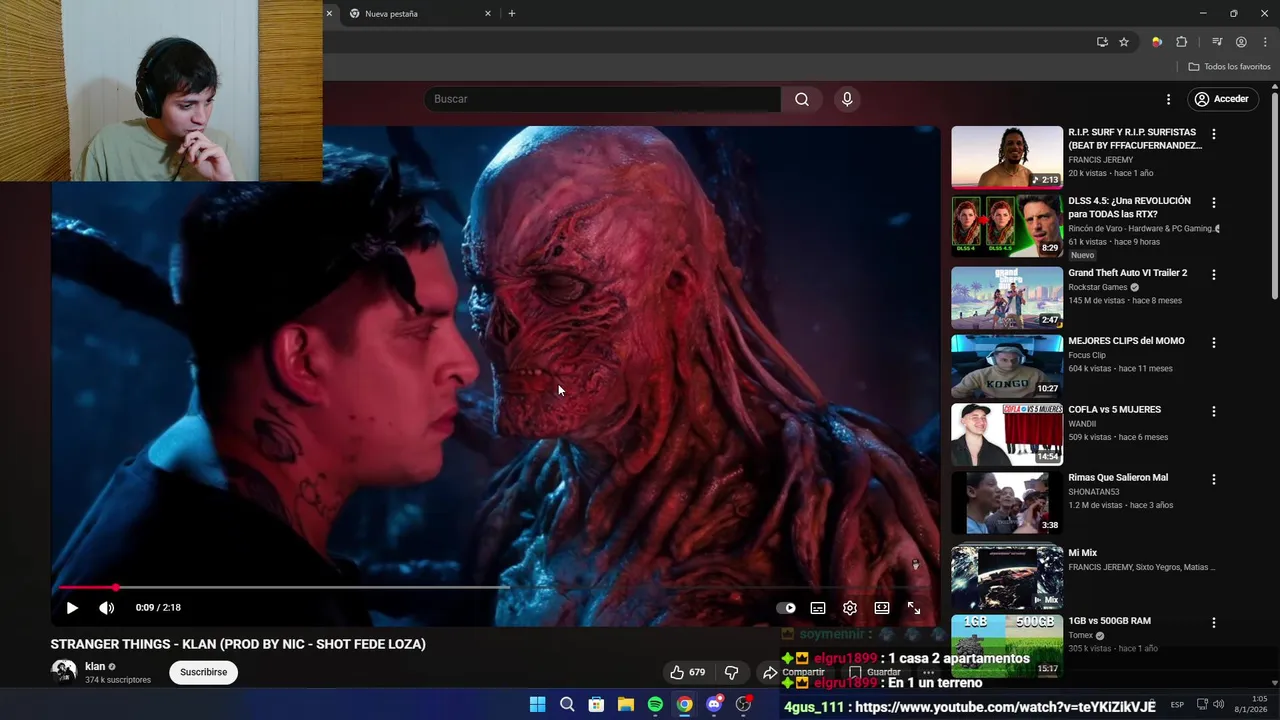Open the 1GB vs 500GB RAM video title
Image resolution: width=1280 pixels, height=720 pixels.
pyautogui.click(x=1109, y=621)
